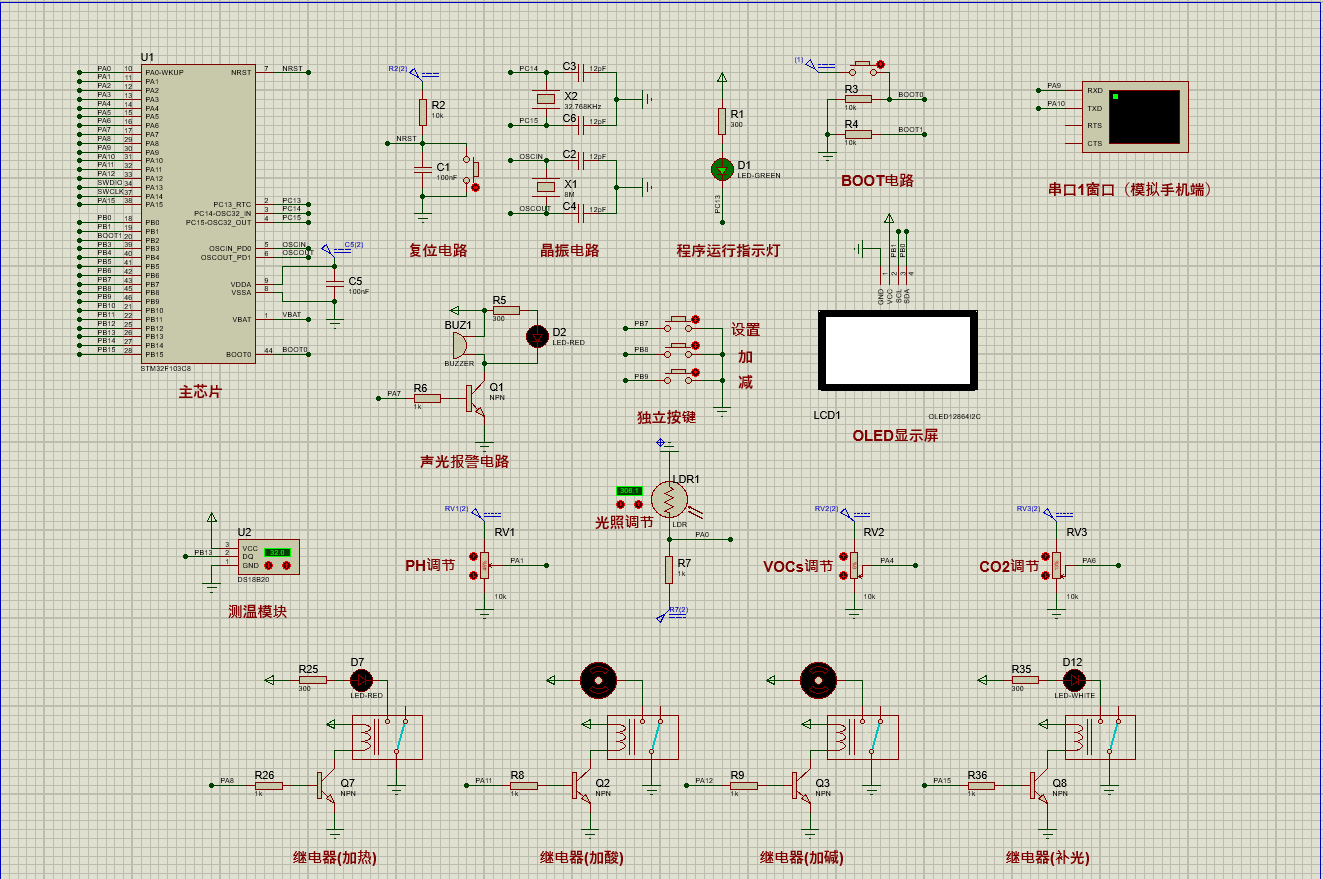Select the motor above acid relay
The image size is (1323, 879).
point(598,681)
